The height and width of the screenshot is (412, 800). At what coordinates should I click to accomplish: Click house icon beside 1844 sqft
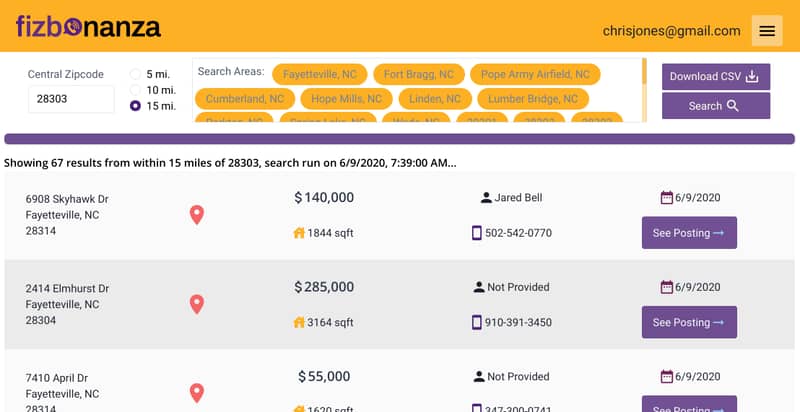click(298, 233)
